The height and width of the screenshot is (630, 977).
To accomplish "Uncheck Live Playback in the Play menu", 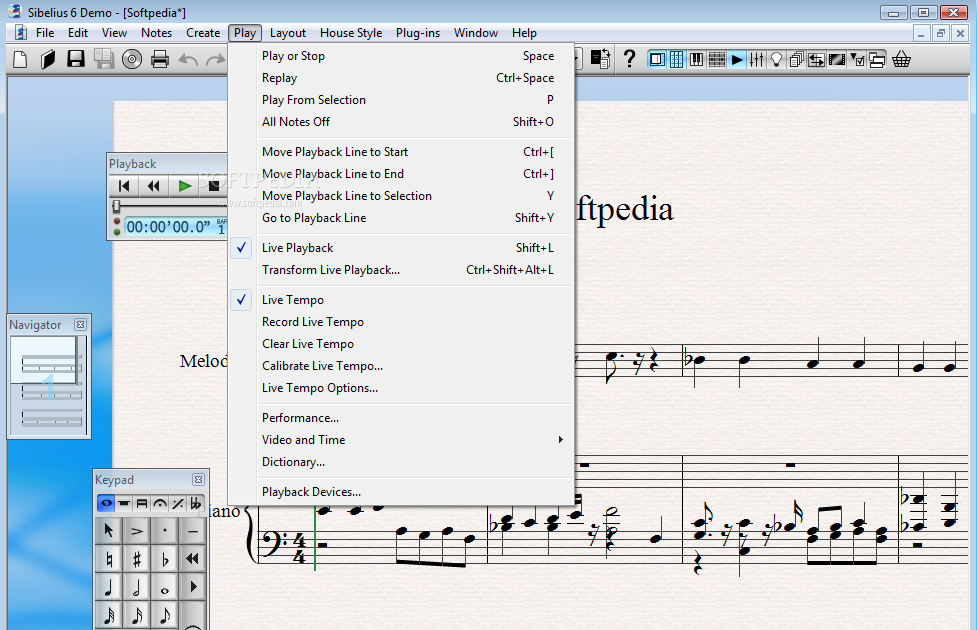I will (401, 248).
